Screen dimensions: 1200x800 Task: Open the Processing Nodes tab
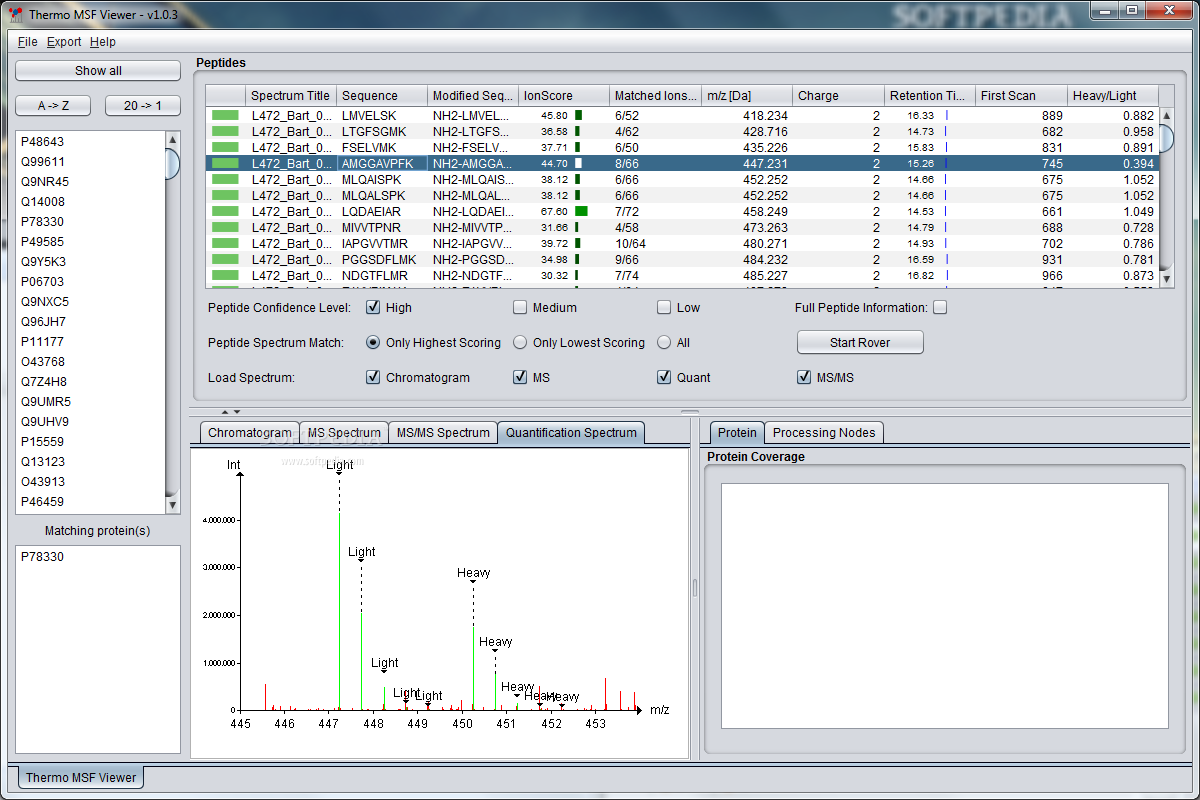[824, 433]
